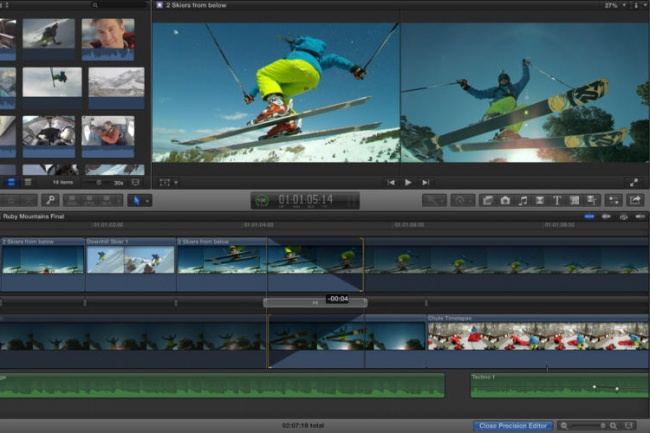
Task: Open the Themes browser icon
Action: [x=592, y=201]
